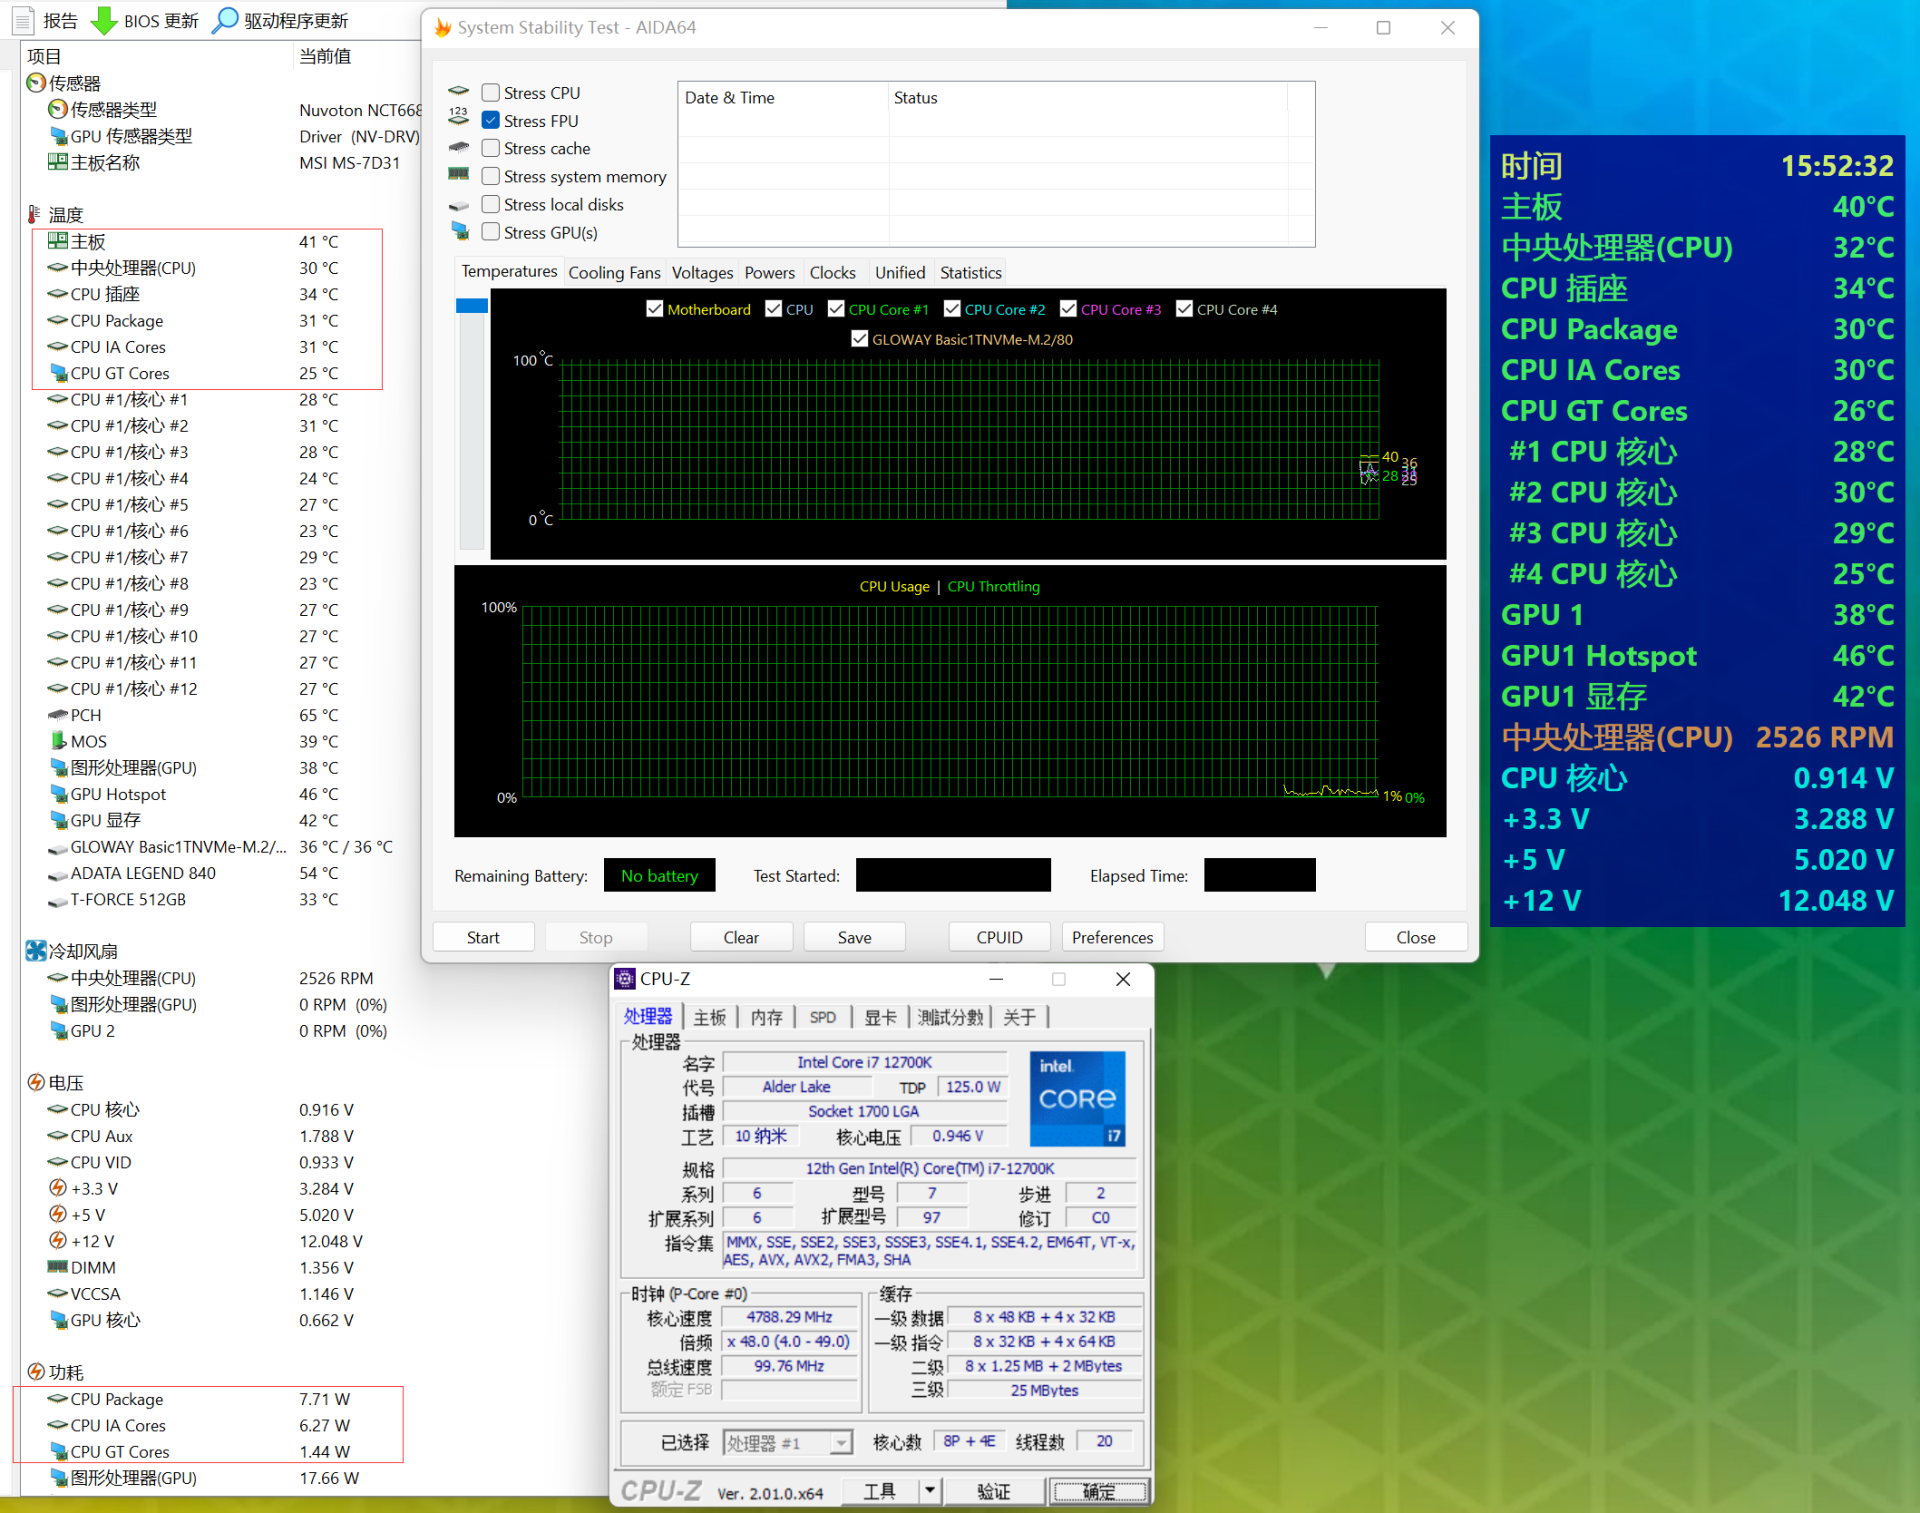
Task: Click the BIOS update green arrow icon
Action: tap(103, 20)
